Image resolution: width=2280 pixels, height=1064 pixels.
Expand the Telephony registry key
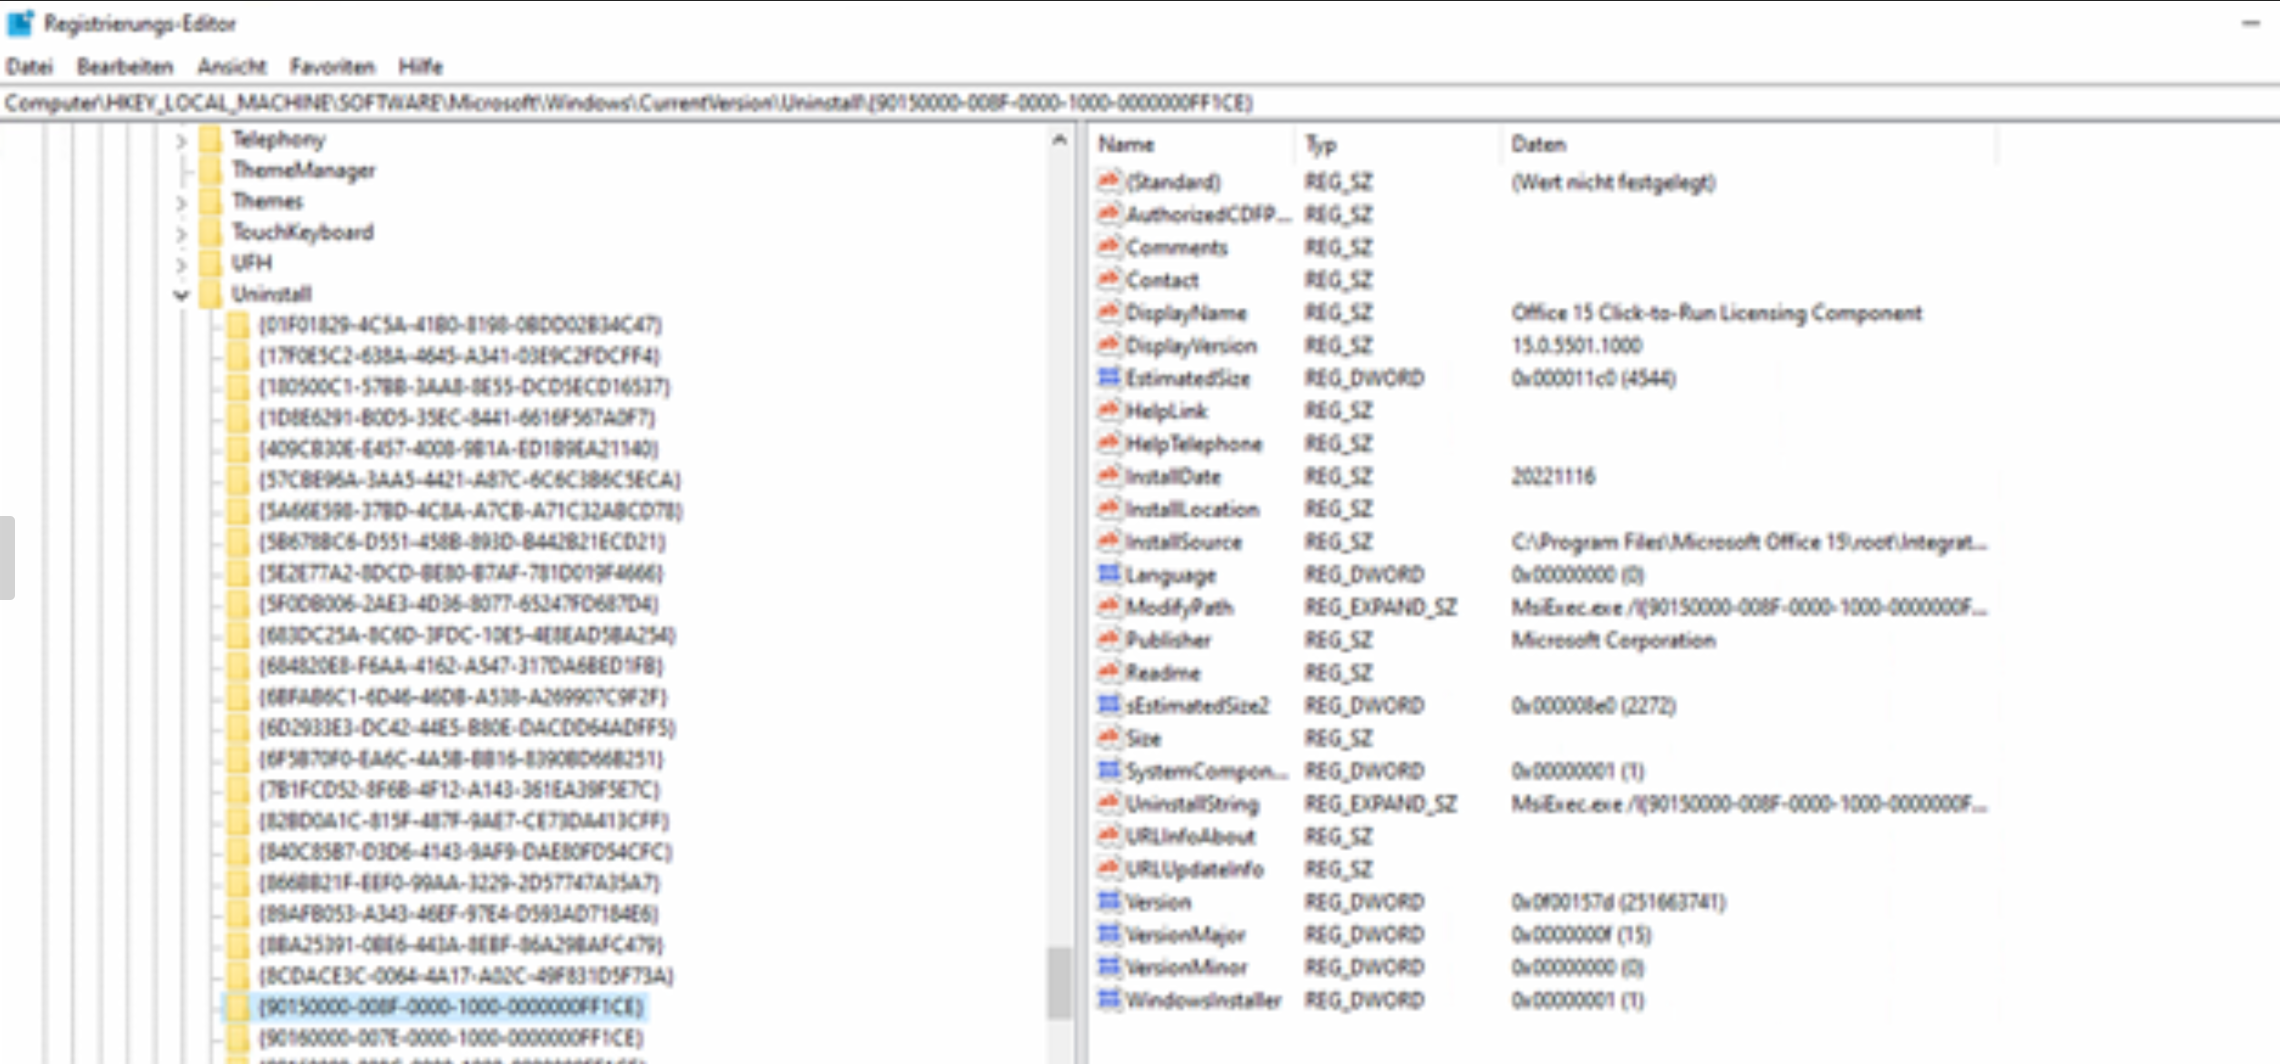click(x=181, y=141)
